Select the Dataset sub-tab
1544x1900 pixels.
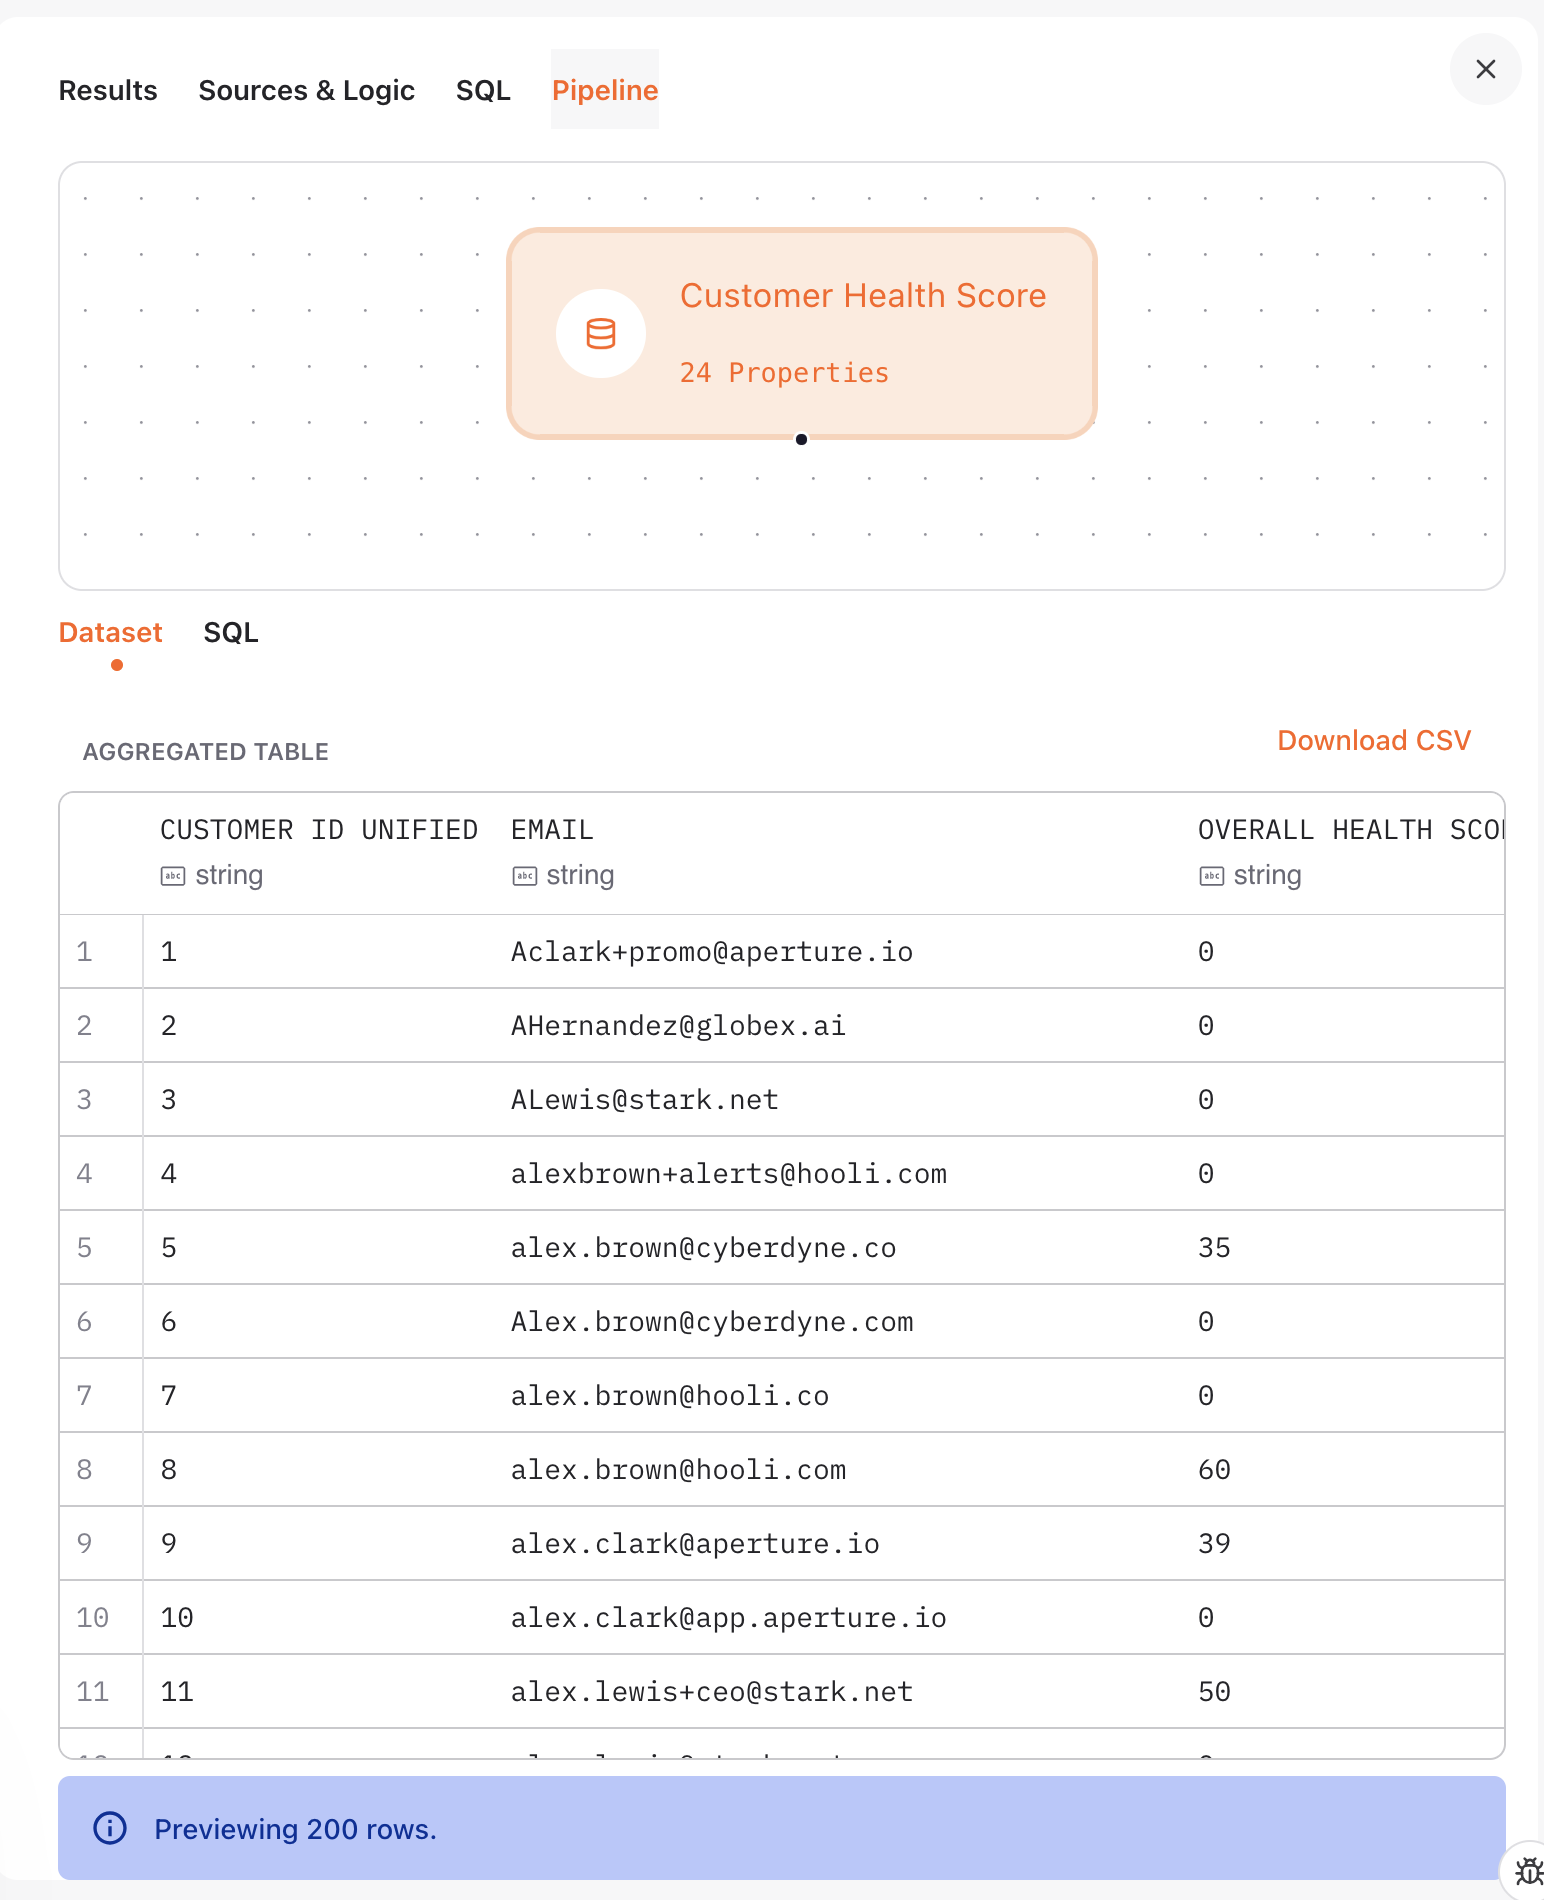[110, 632]
